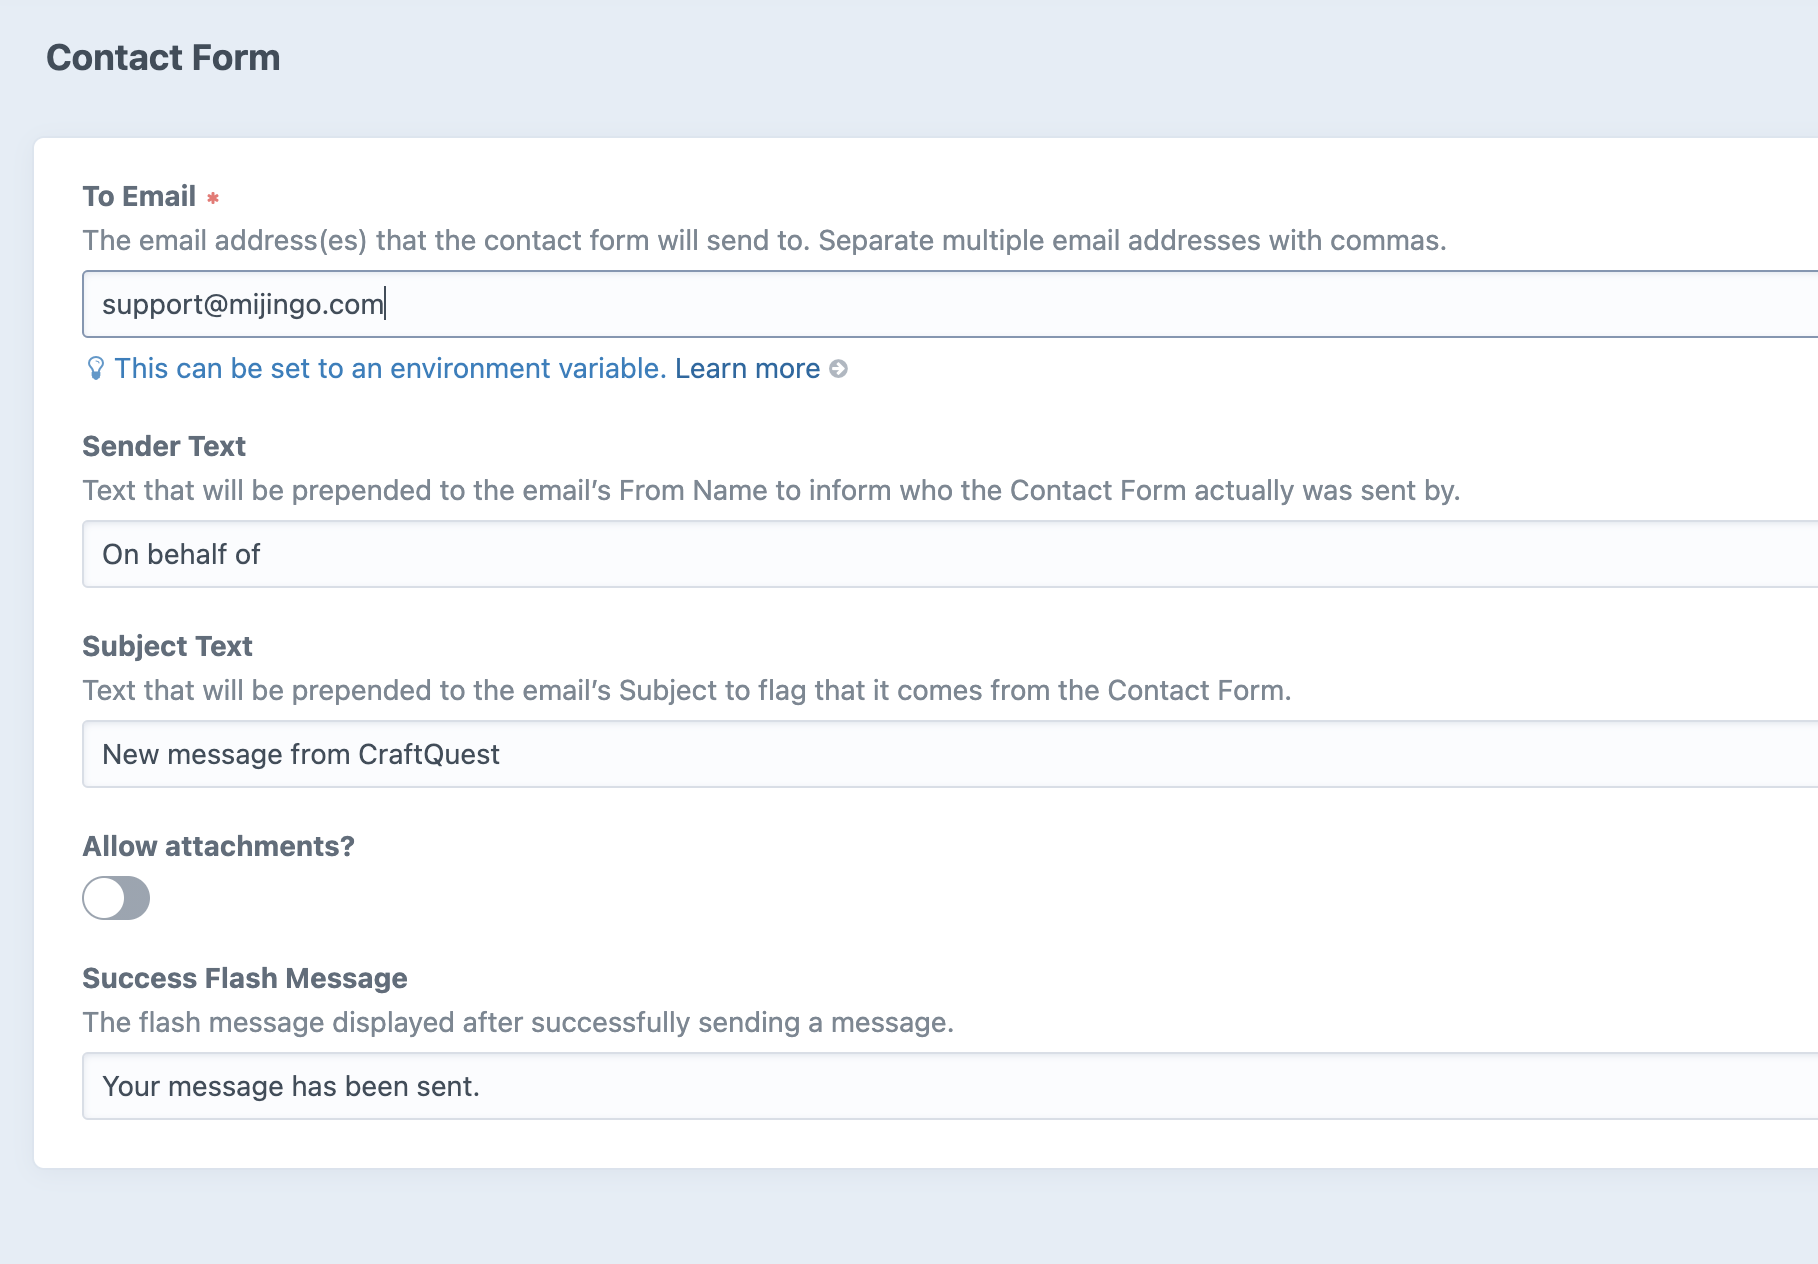Click the Success Flash Message label
The width and height of the screenshot is (1818, 1264).
[245, 978]
